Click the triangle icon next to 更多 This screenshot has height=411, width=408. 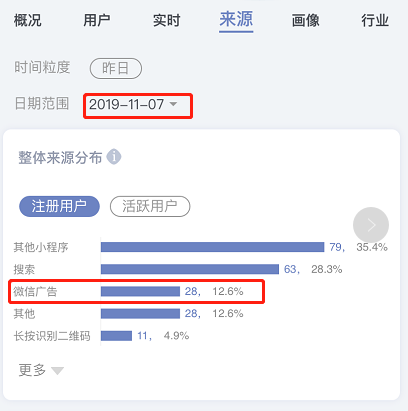tap(57, 371)
